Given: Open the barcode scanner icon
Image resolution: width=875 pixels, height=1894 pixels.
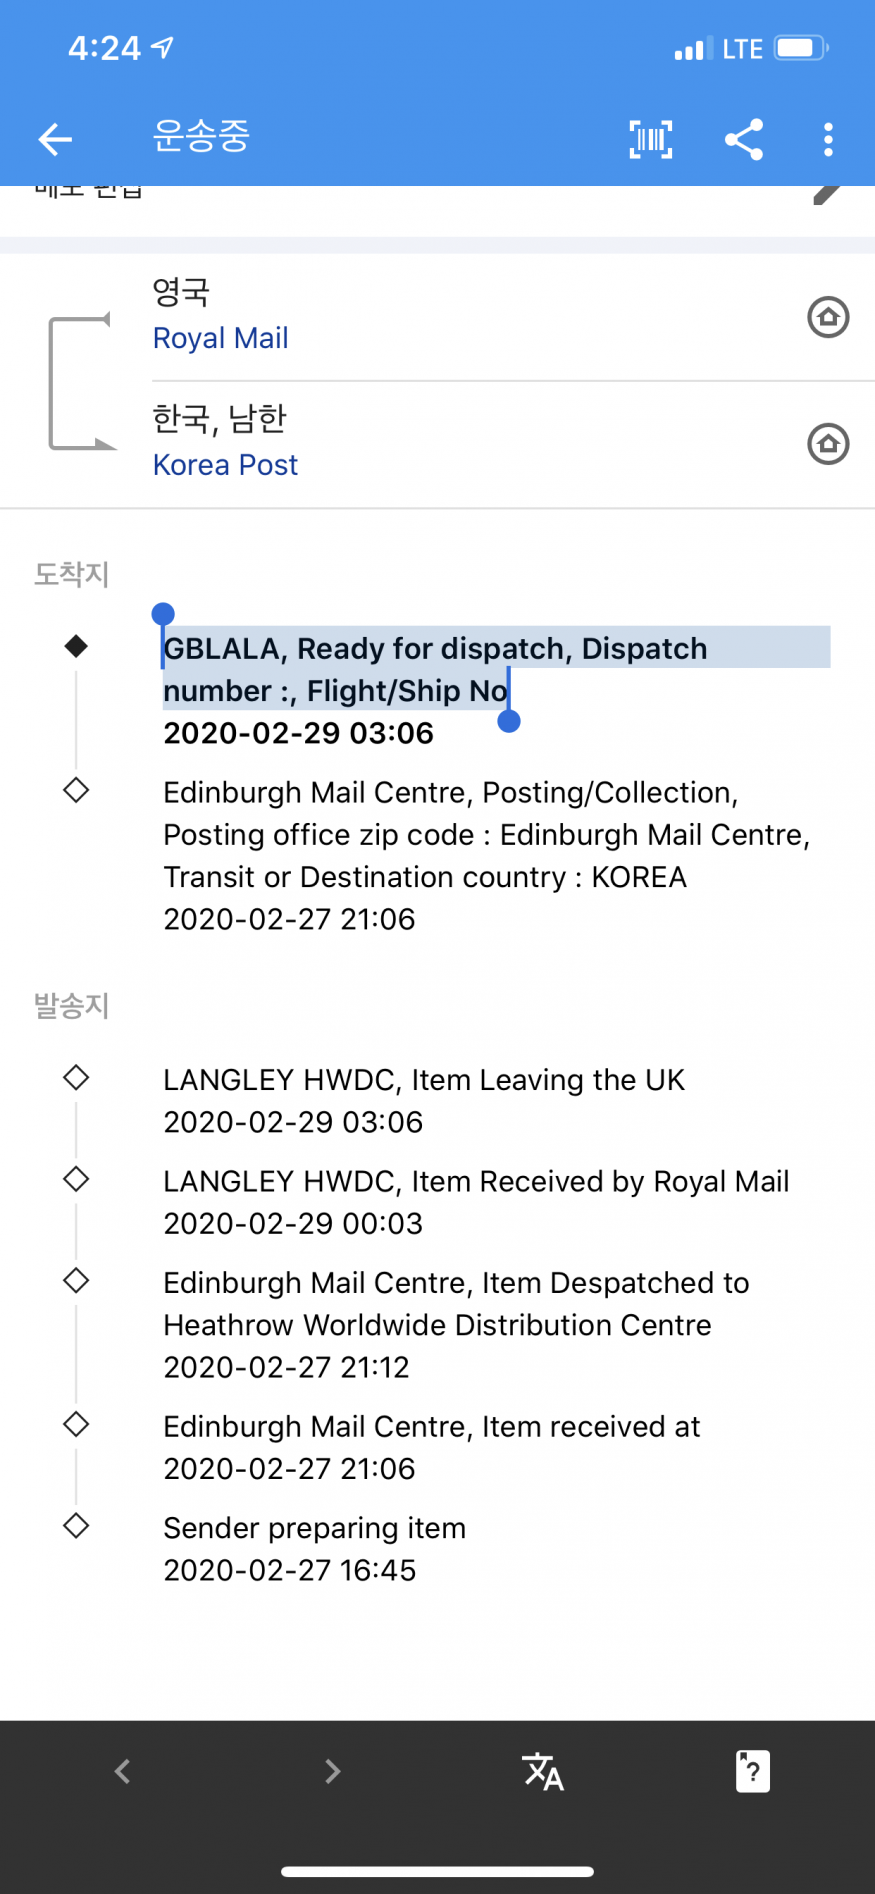Looking at the screenshot, I should pos(651,139).
